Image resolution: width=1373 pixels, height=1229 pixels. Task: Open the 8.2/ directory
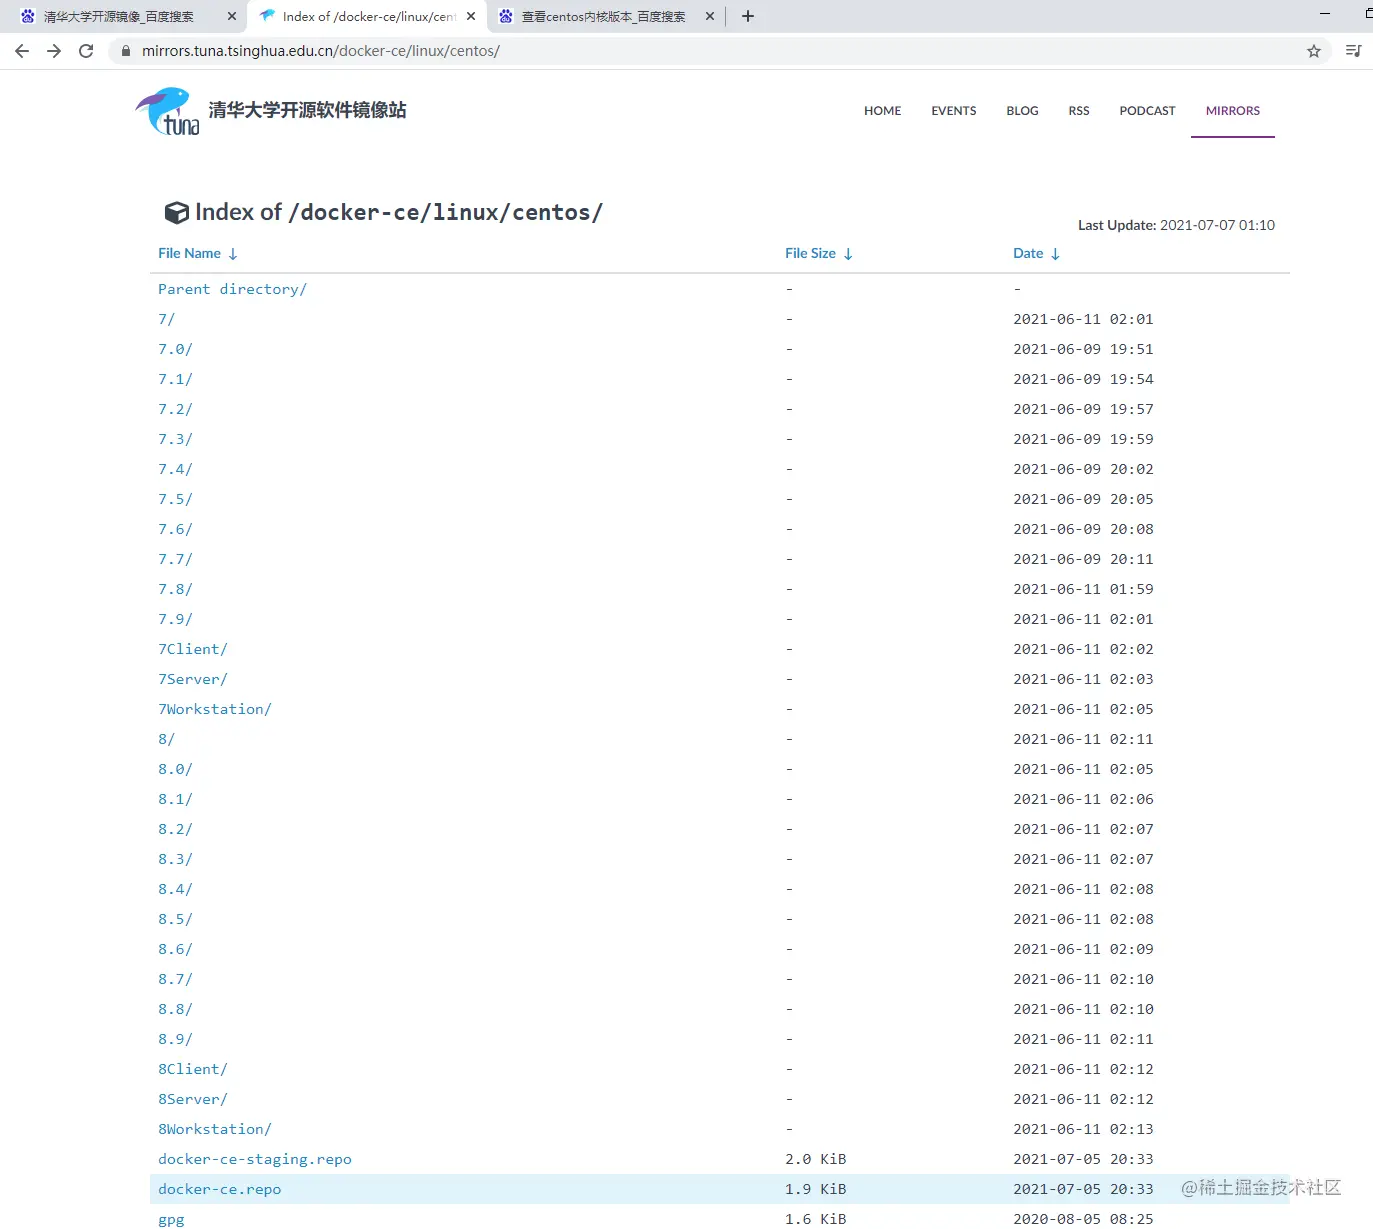[x=175, y=829]
